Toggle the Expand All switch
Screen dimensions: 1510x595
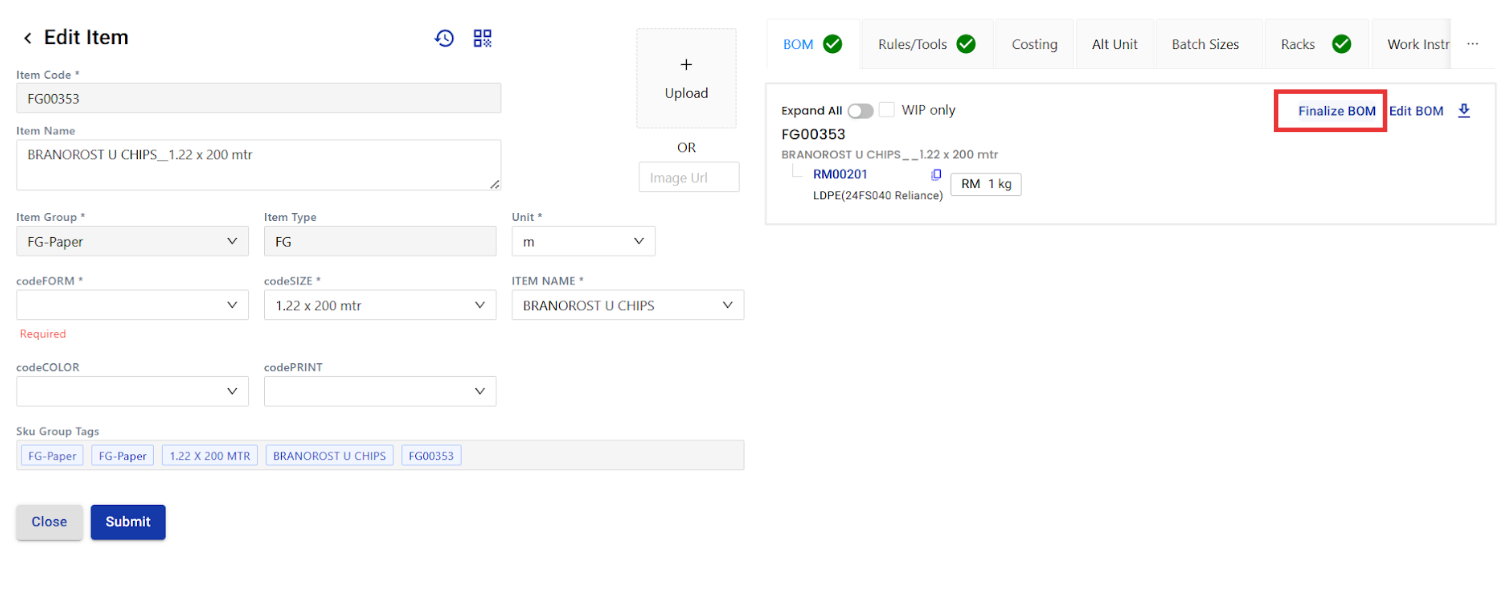pos(860,111)
